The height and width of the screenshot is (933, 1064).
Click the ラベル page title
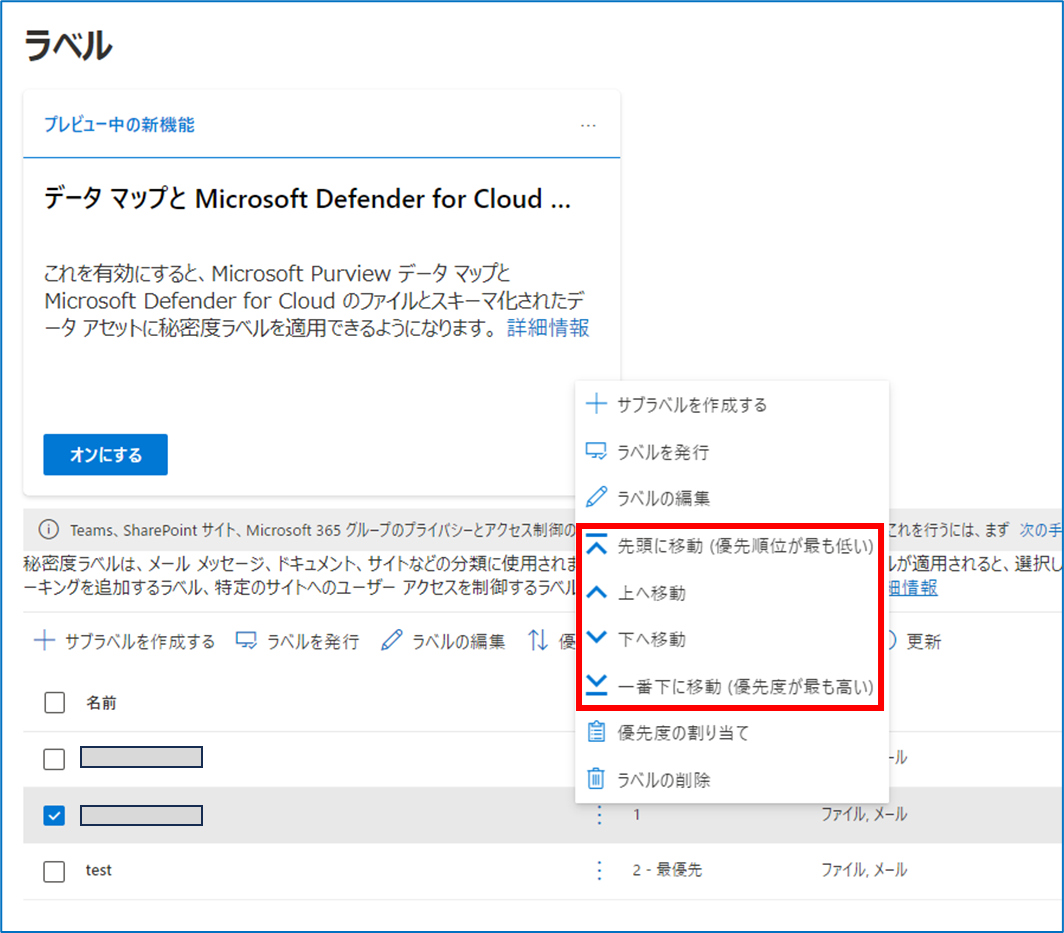click(x=68, y=45)
